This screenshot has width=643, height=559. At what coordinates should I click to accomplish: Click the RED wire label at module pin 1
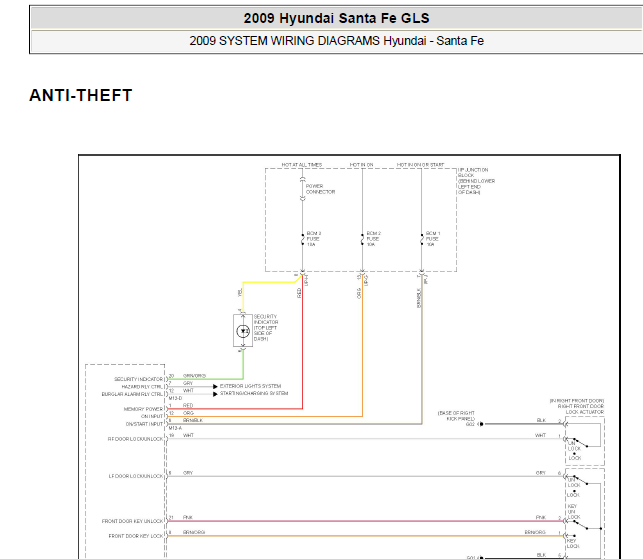tap(188, 406)
